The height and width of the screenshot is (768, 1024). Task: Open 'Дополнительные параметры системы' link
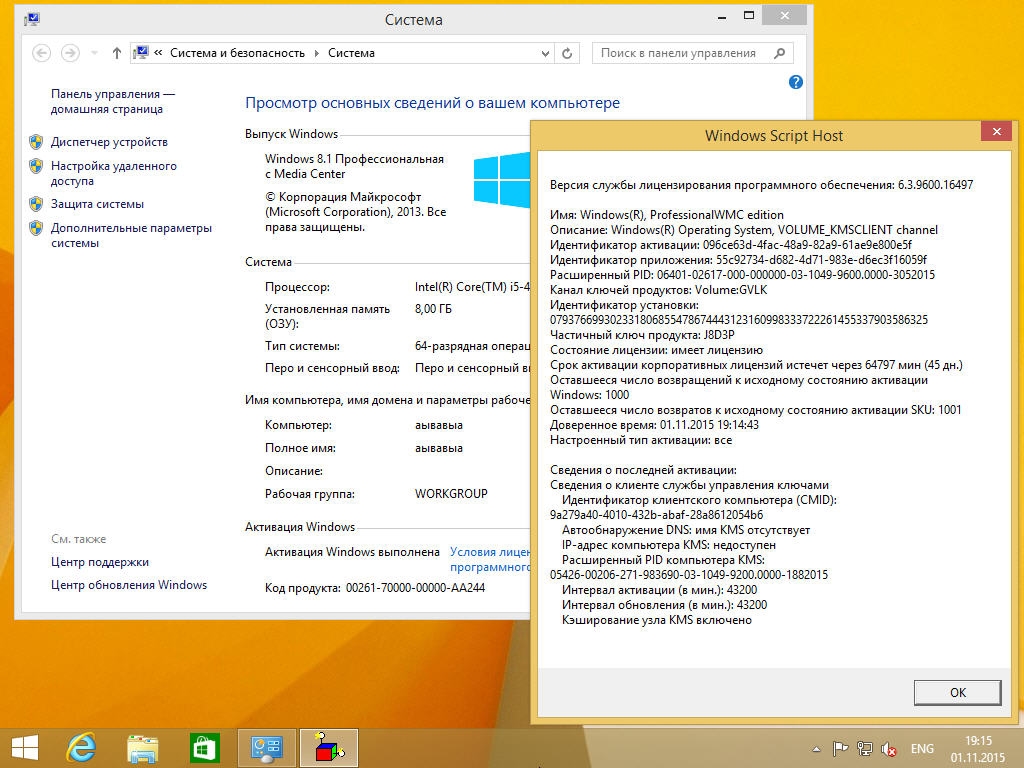tap(131, 235)
